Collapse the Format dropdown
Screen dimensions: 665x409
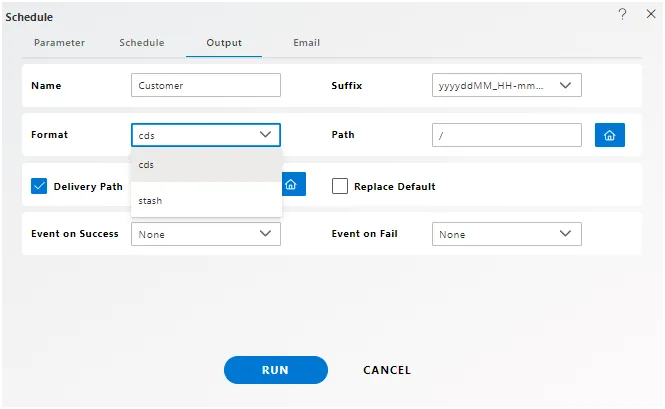265,134
